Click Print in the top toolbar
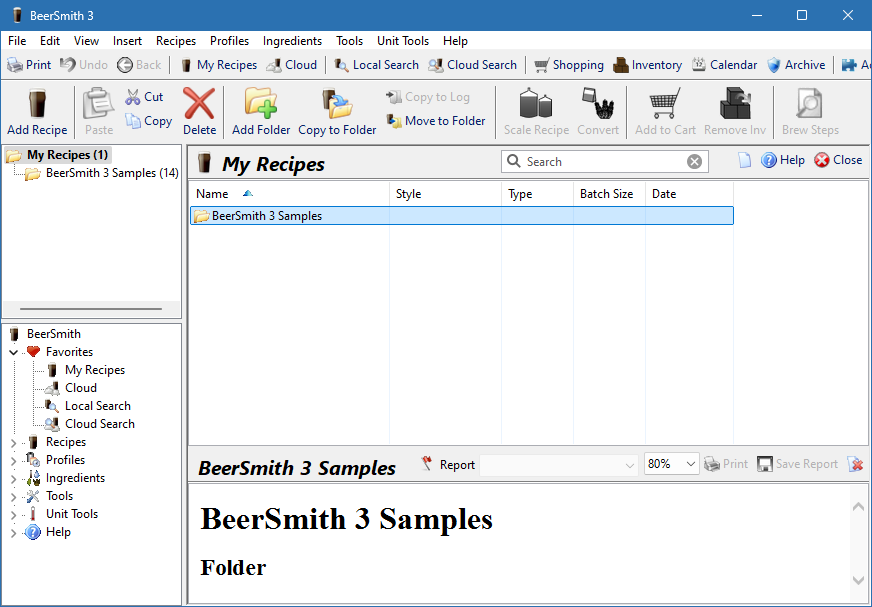The image size is (872, 607). pos(29,65)
